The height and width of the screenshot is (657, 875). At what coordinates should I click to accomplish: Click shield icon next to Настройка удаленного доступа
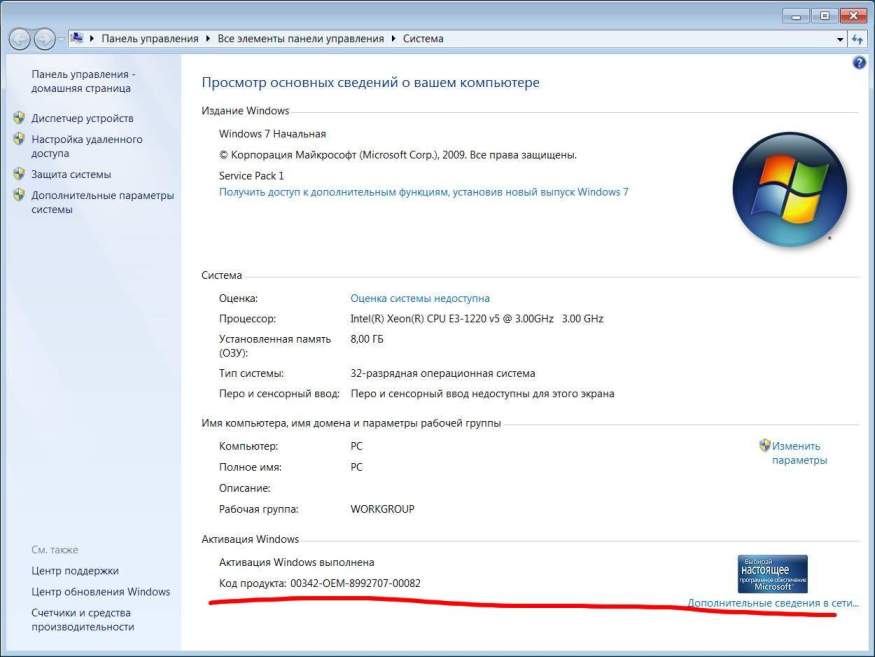19,138
